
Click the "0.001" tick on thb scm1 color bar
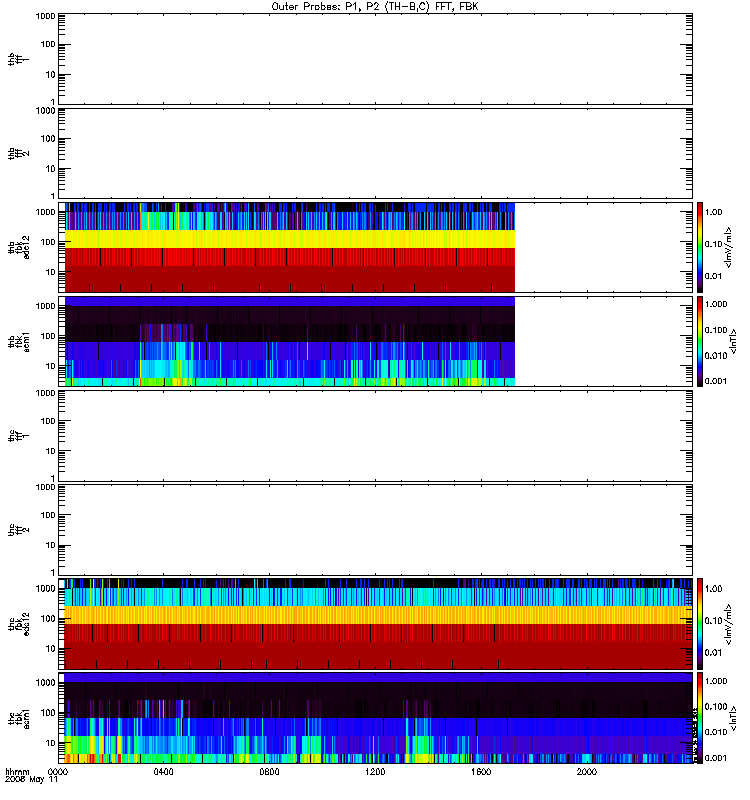716,381
